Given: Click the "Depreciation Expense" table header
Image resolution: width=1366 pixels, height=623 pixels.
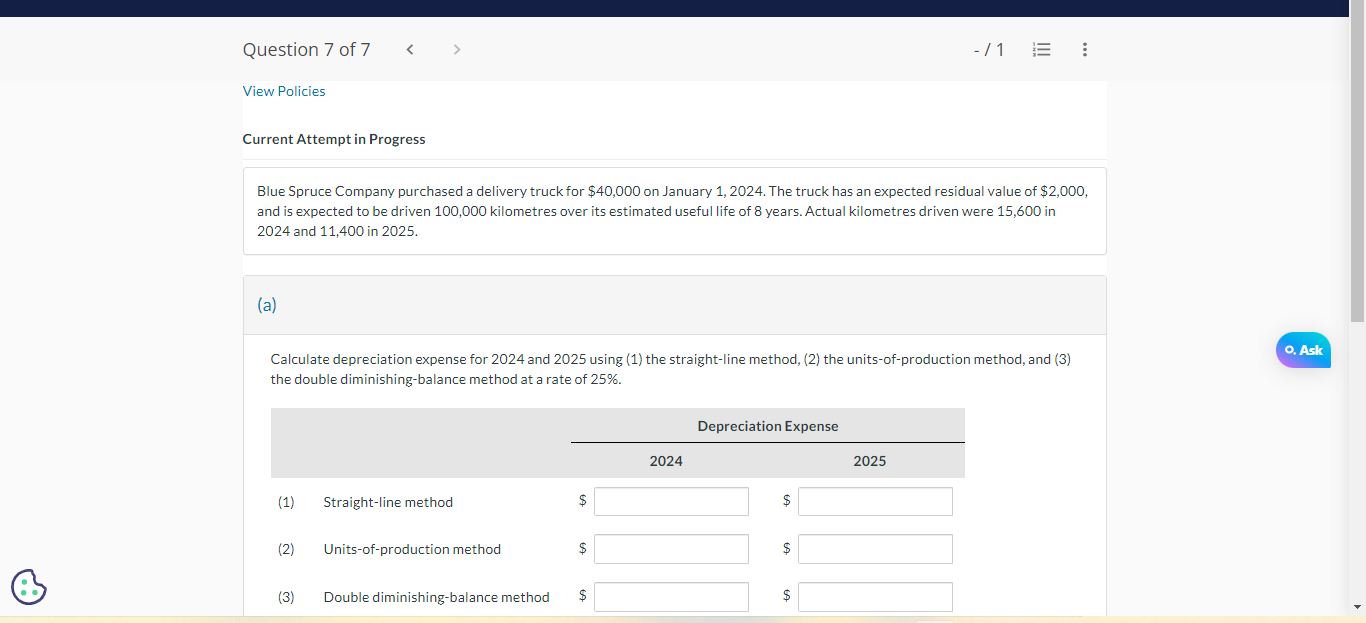Looking at the screenshot, I should tap(768, 426).
